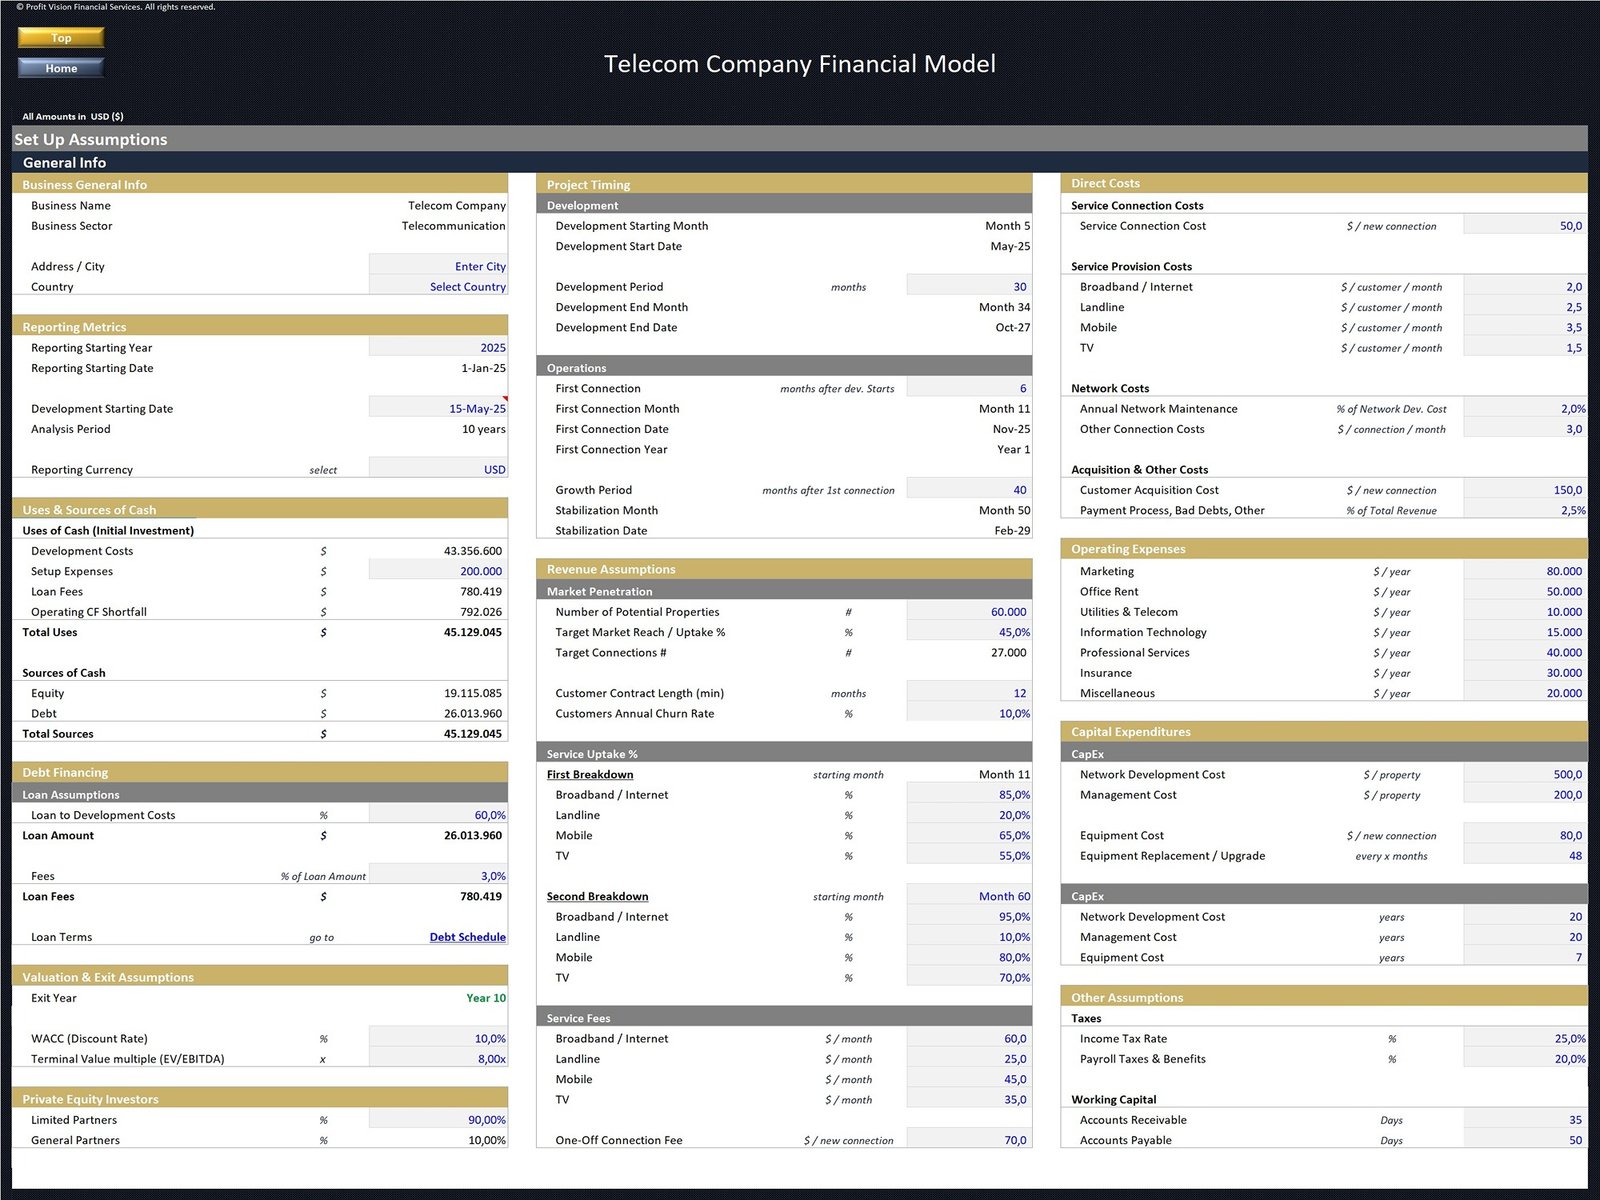Select the Limited Partners 90,00% cell
This screenshot has height=1200, width=1600.
(439, 1120)
